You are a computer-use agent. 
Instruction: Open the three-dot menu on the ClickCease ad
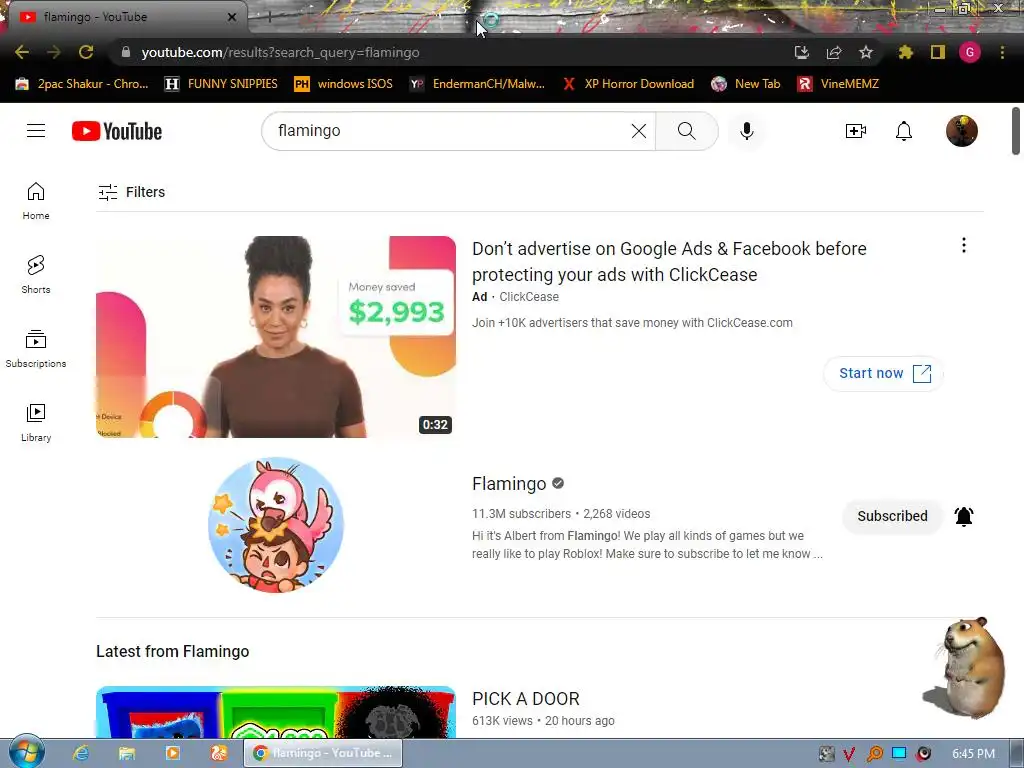pos(964,246)
